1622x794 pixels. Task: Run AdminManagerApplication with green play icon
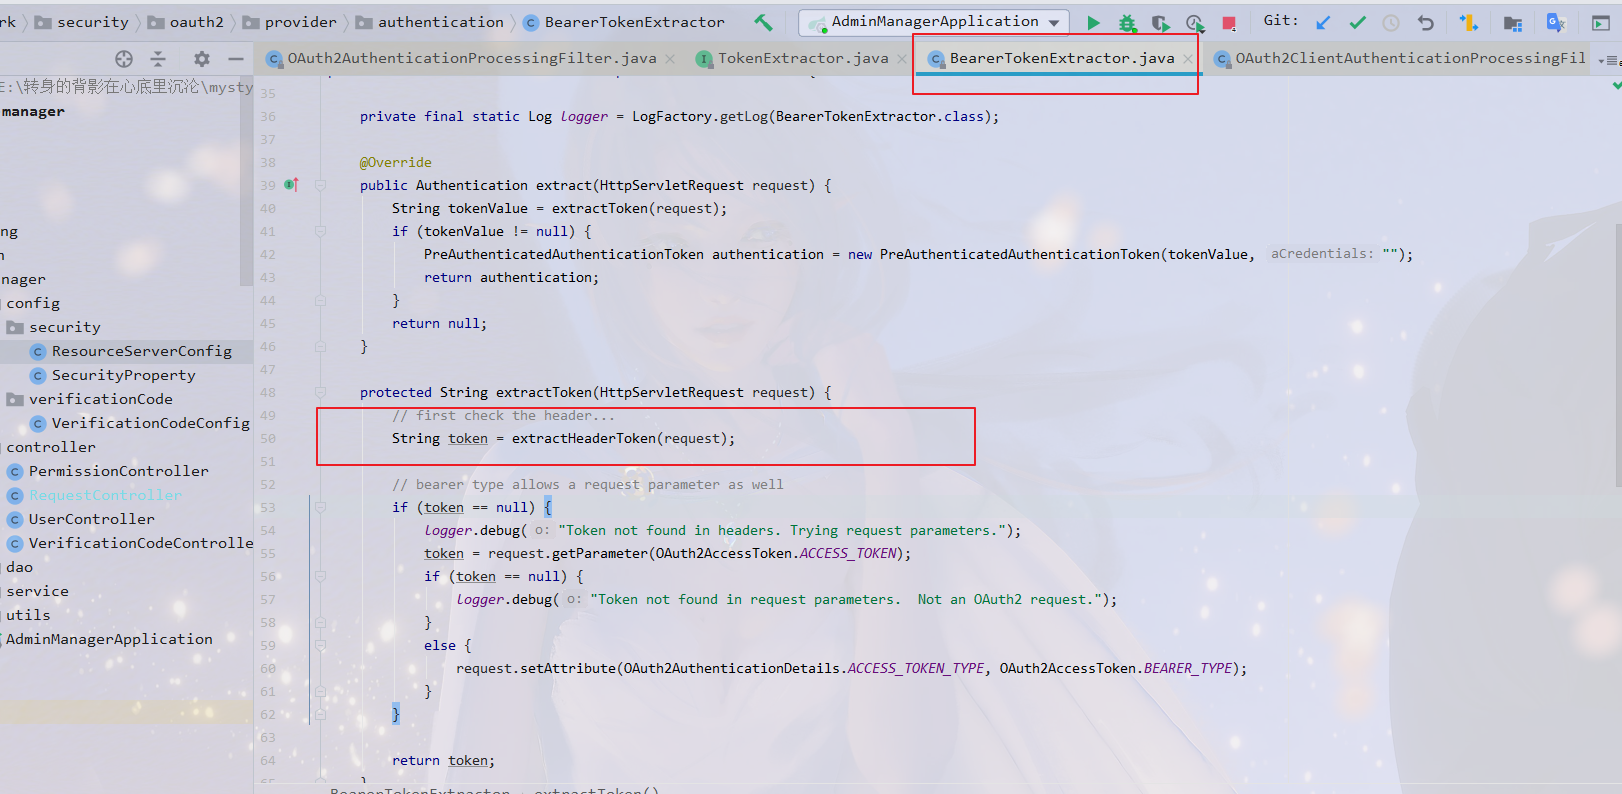tap(1093, 22)
